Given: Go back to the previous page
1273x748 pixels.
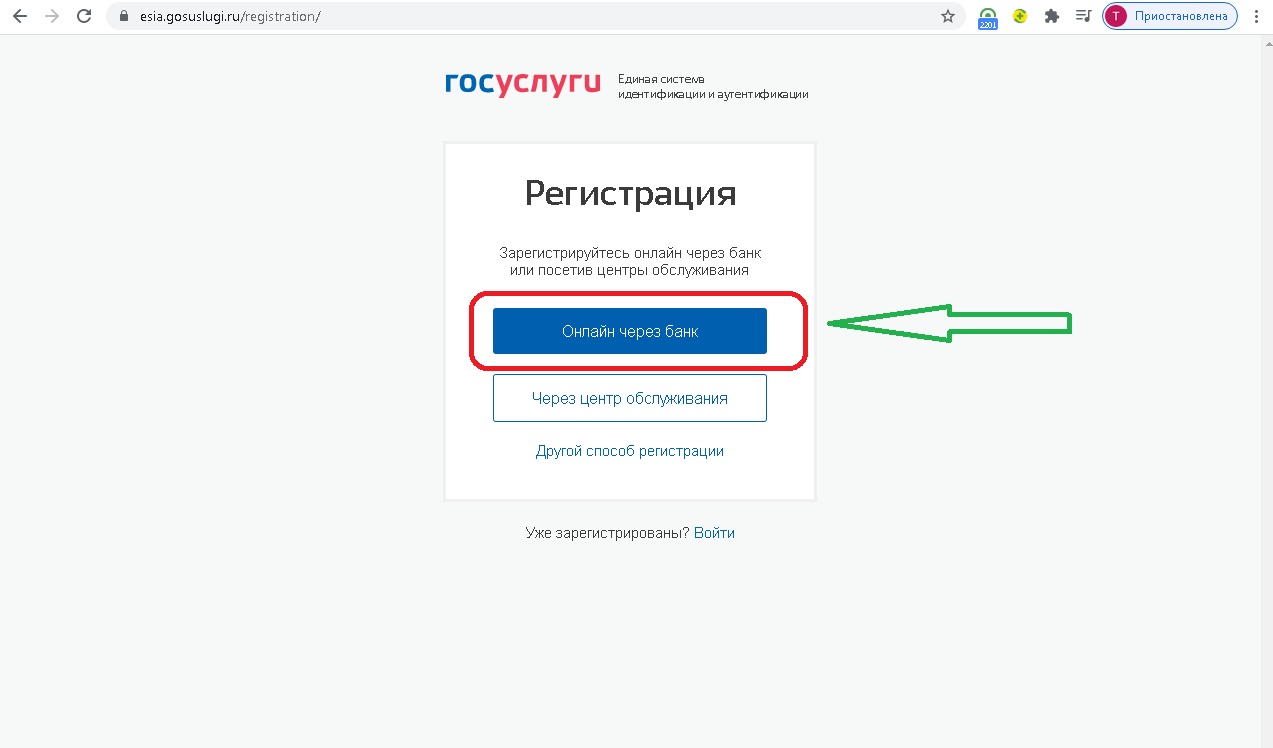Looking at the screenshot, I should tap(19, 17).
